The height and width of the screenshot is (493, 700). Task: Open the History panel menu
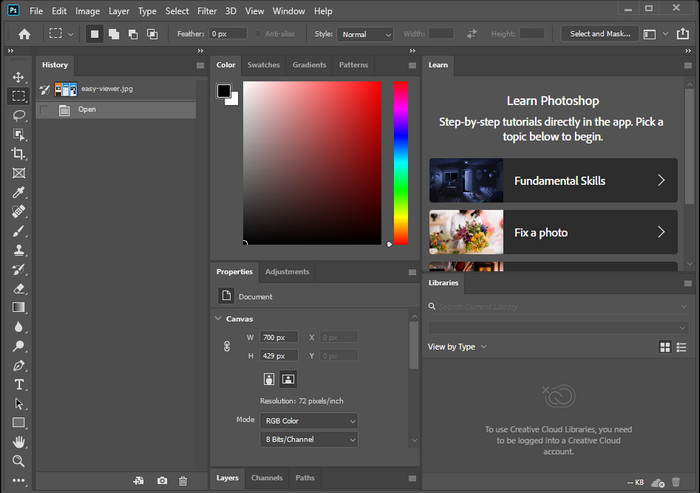pos(200,66)
